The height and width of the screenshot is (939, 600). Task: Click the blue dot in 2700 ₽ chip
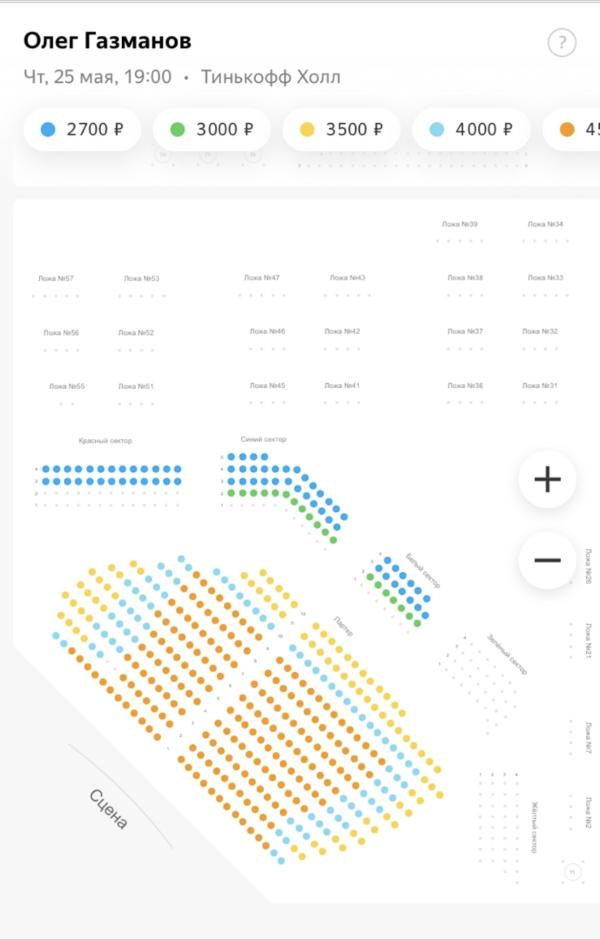click(x=48, y=129)
